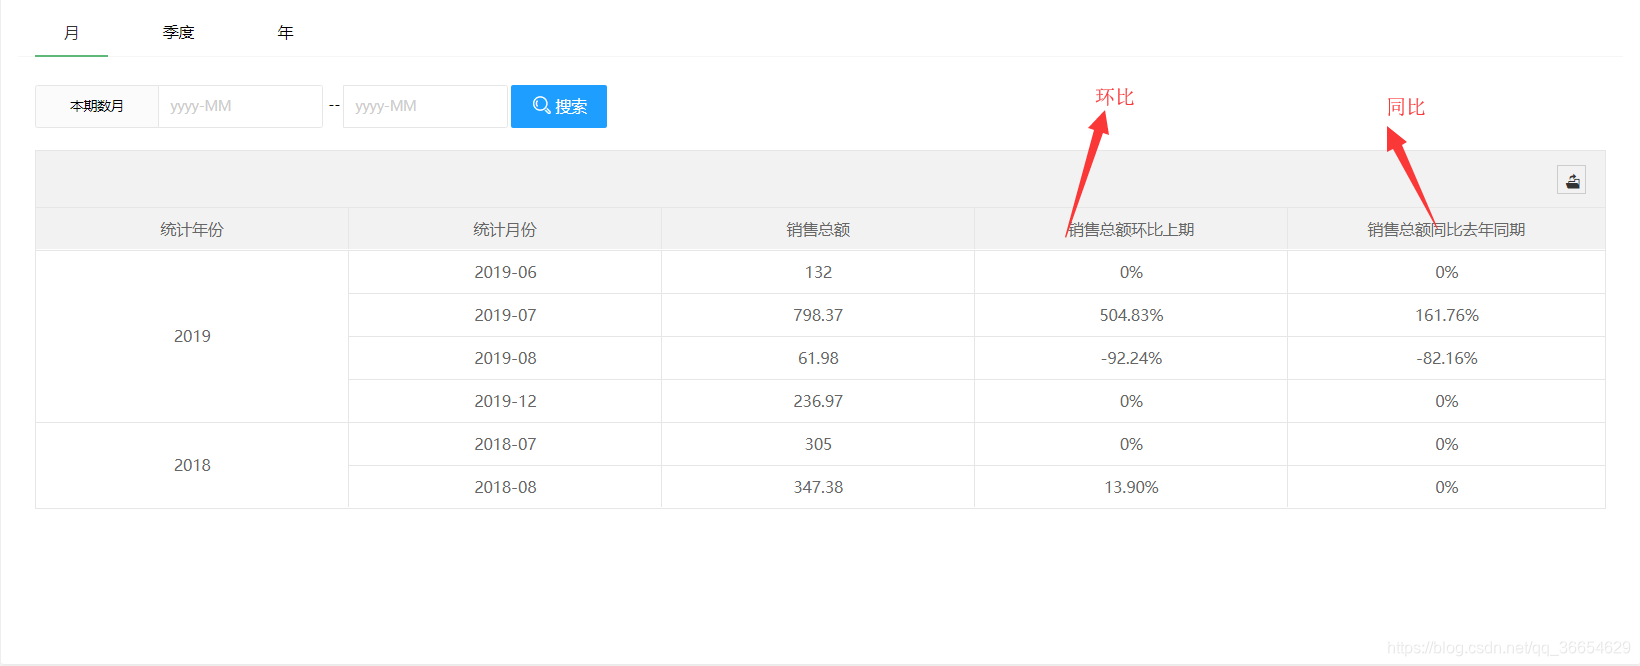Click the 统计月份 column header

pos(505,230)
